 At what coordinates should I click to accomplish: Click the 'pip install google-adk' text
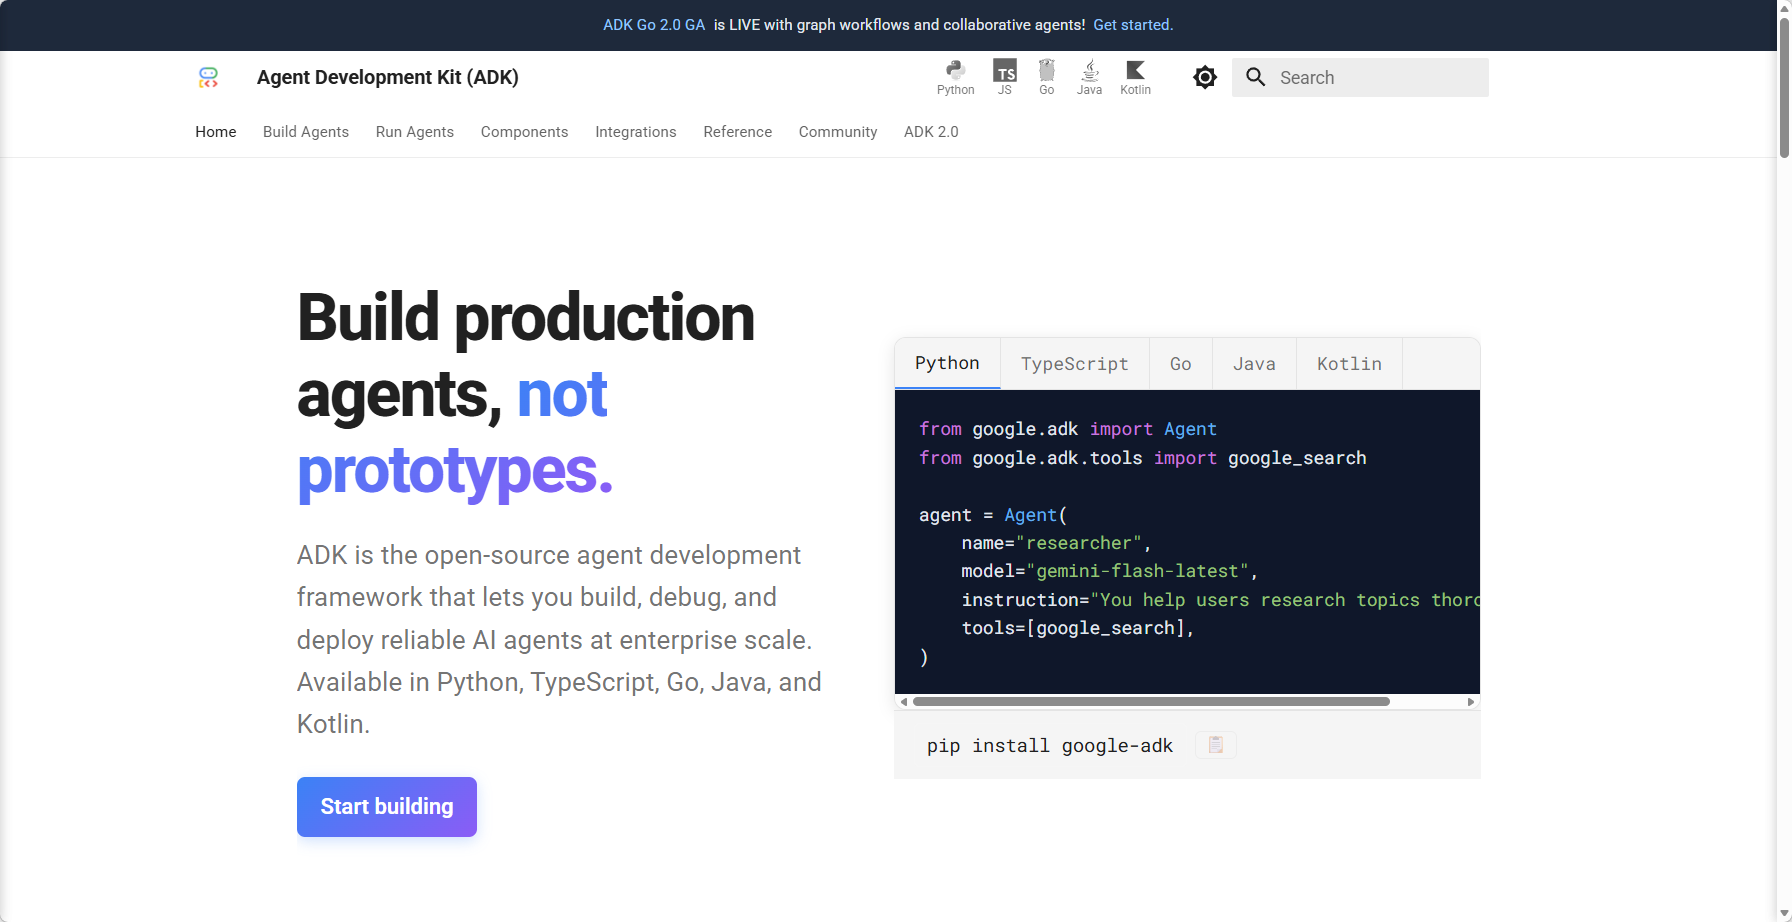1050,746
